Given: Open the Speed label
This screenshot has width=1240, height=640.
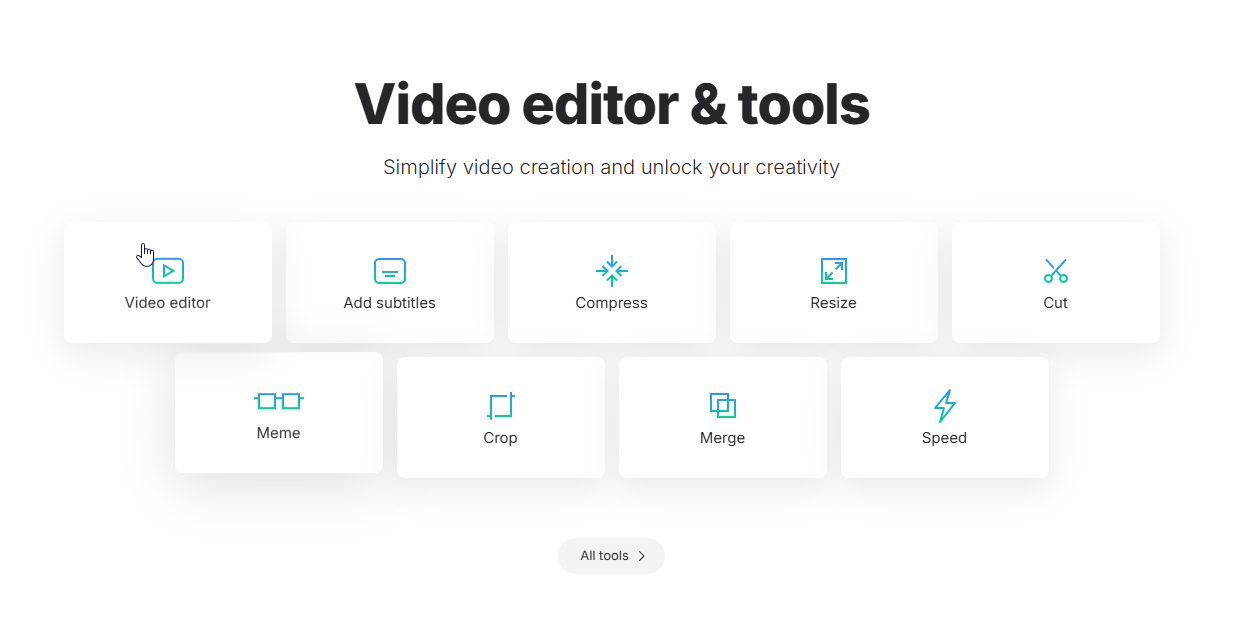Looking at the screenshot, I should pyautogui.click(x=945, y=438).
